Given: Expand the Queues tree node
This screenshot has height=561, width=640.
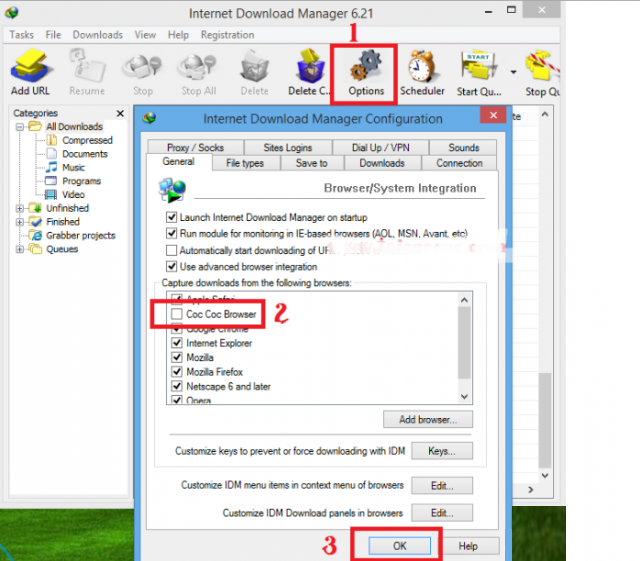Looking at the screenshot, I should (21, 249).
